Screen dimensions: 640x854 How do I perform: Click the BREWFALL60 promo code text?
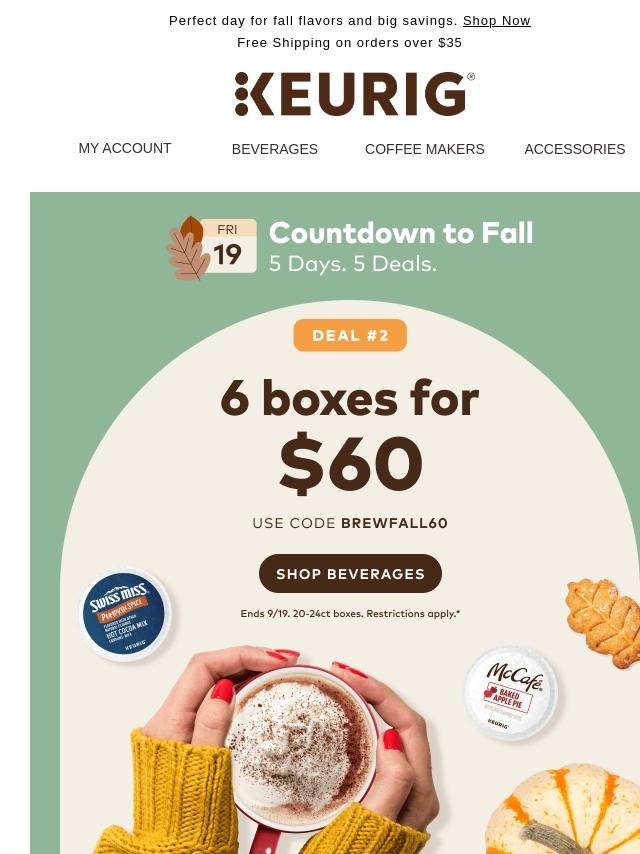(394, 523)
